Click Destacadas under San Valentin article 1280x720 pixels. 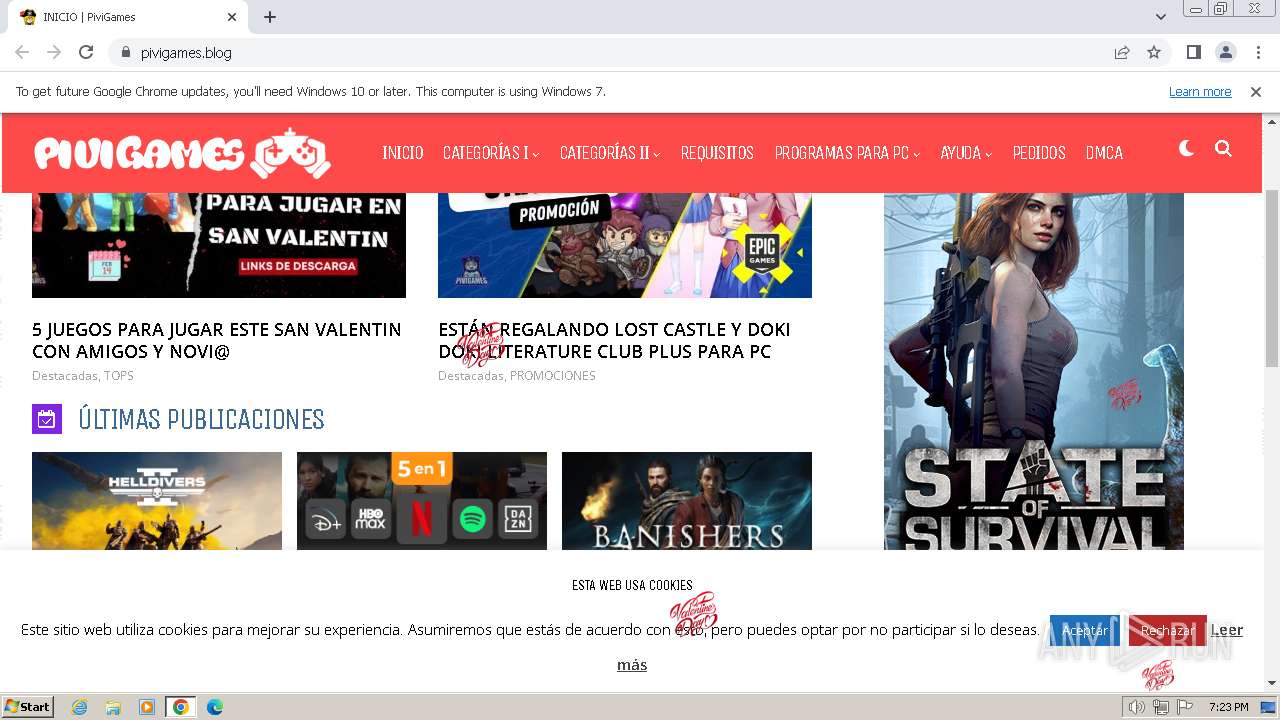point(64,376)
